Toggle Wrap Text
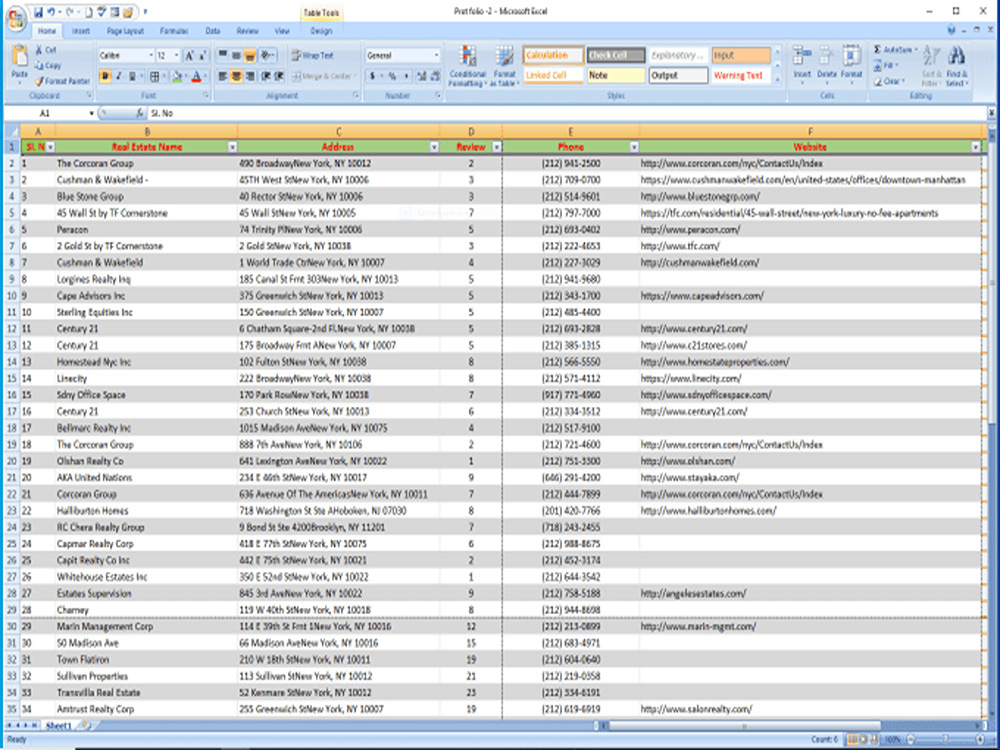1000x750 pixels. coord(312,55)
